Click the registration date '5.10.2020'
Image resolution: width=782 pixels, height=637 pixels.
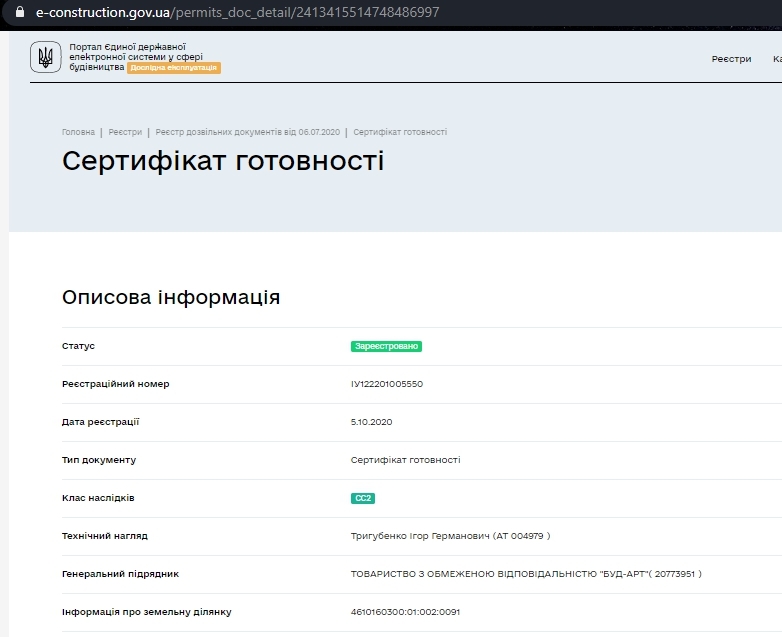(x=371, y=422)
